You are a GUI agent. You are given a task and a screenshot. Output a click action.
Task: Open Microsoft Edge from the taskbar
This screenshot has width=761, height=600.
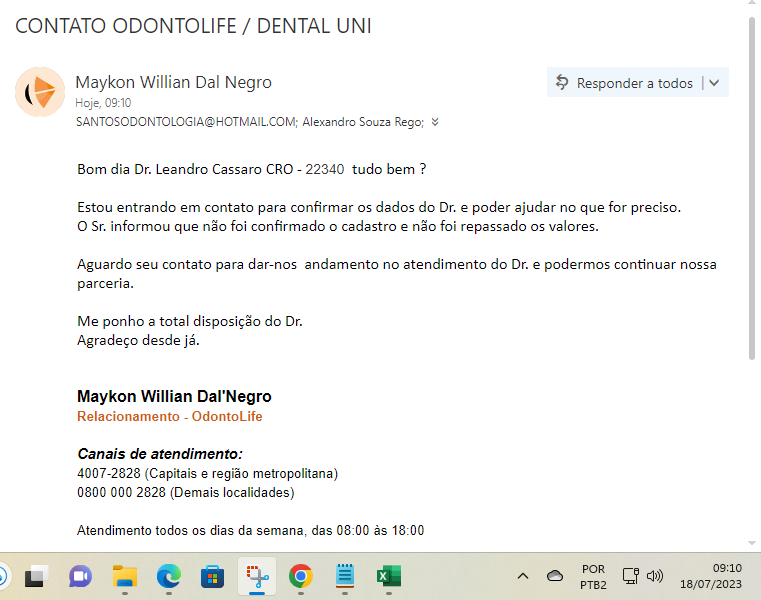pos(168,576)
